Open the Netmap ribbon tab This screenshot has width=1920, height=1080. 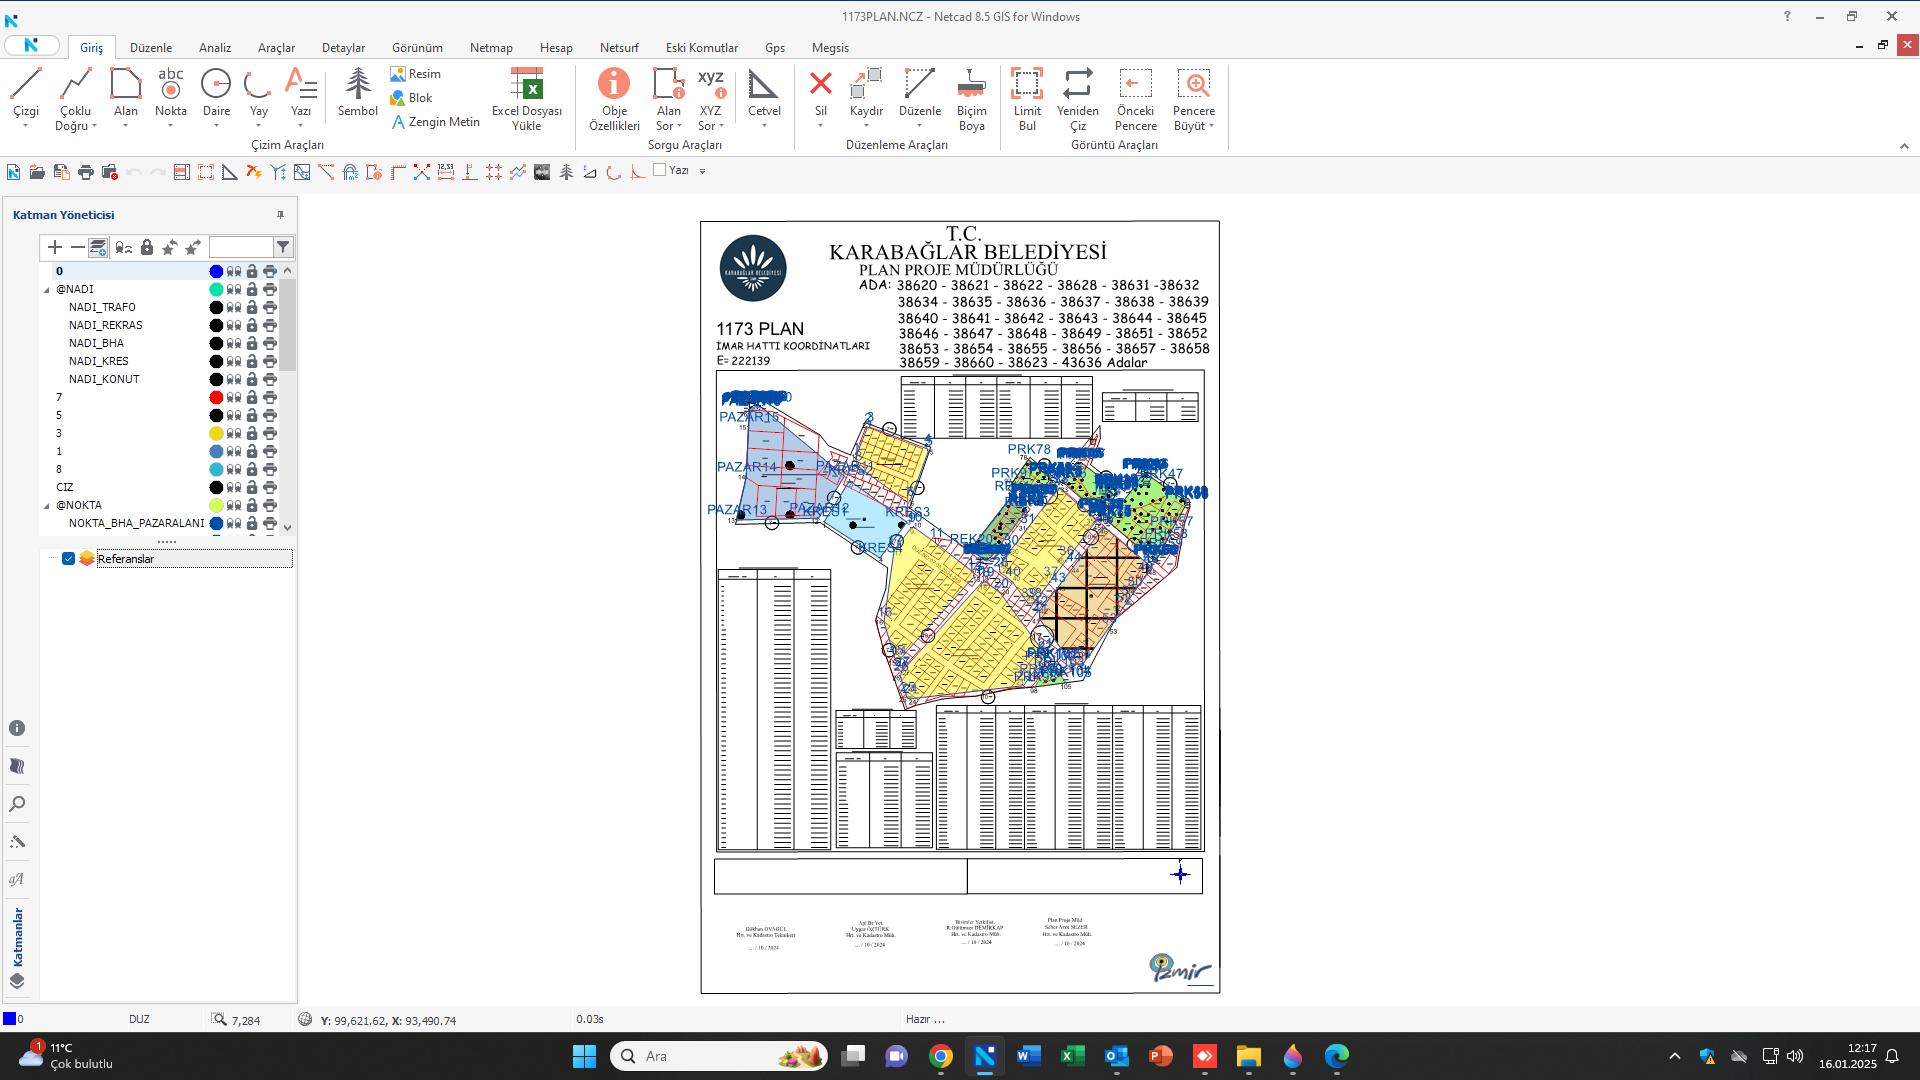[491, 48]
